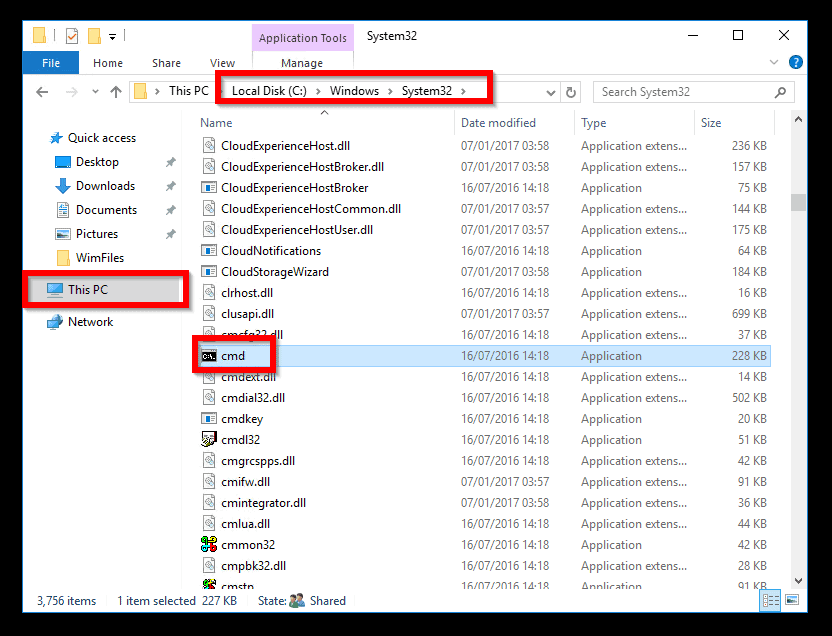832x636 pixels.
Task: Open the Customize Quick Access Toolbar dropdown
Action: [112, 37]
